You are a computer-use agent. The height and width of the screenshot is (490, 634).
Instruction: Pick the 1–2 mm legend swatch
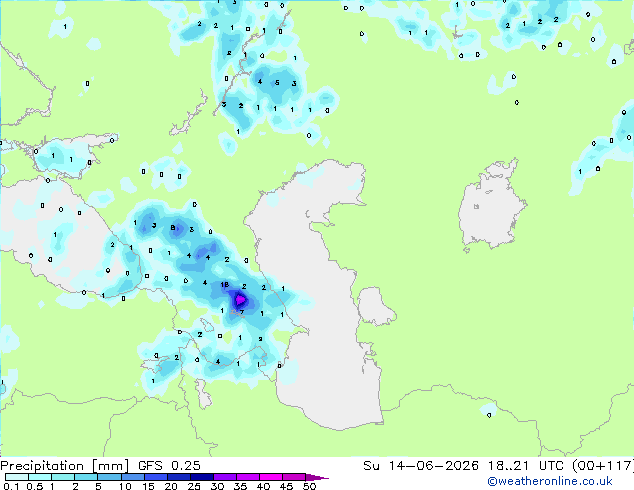(63, 477)
